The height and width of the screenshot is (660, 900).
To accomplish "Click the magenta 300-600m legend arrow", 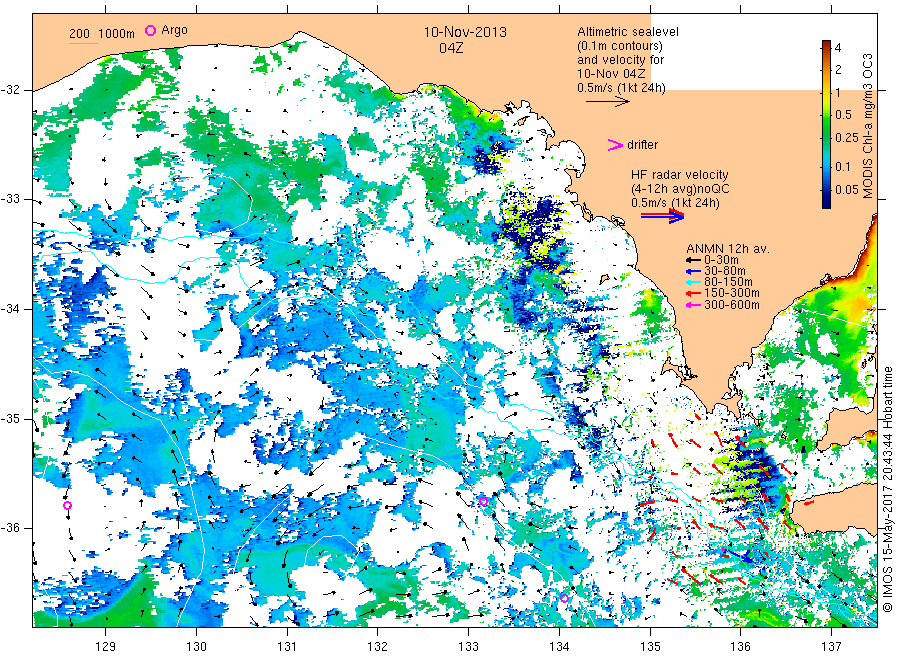I will tap(693, 305).
